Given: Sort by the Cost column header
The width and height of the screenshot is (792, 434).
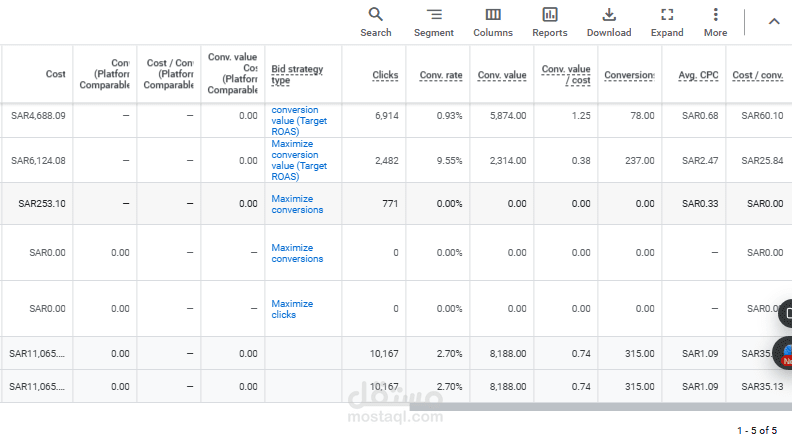Looking at the screenshot, I should (55, 74).
